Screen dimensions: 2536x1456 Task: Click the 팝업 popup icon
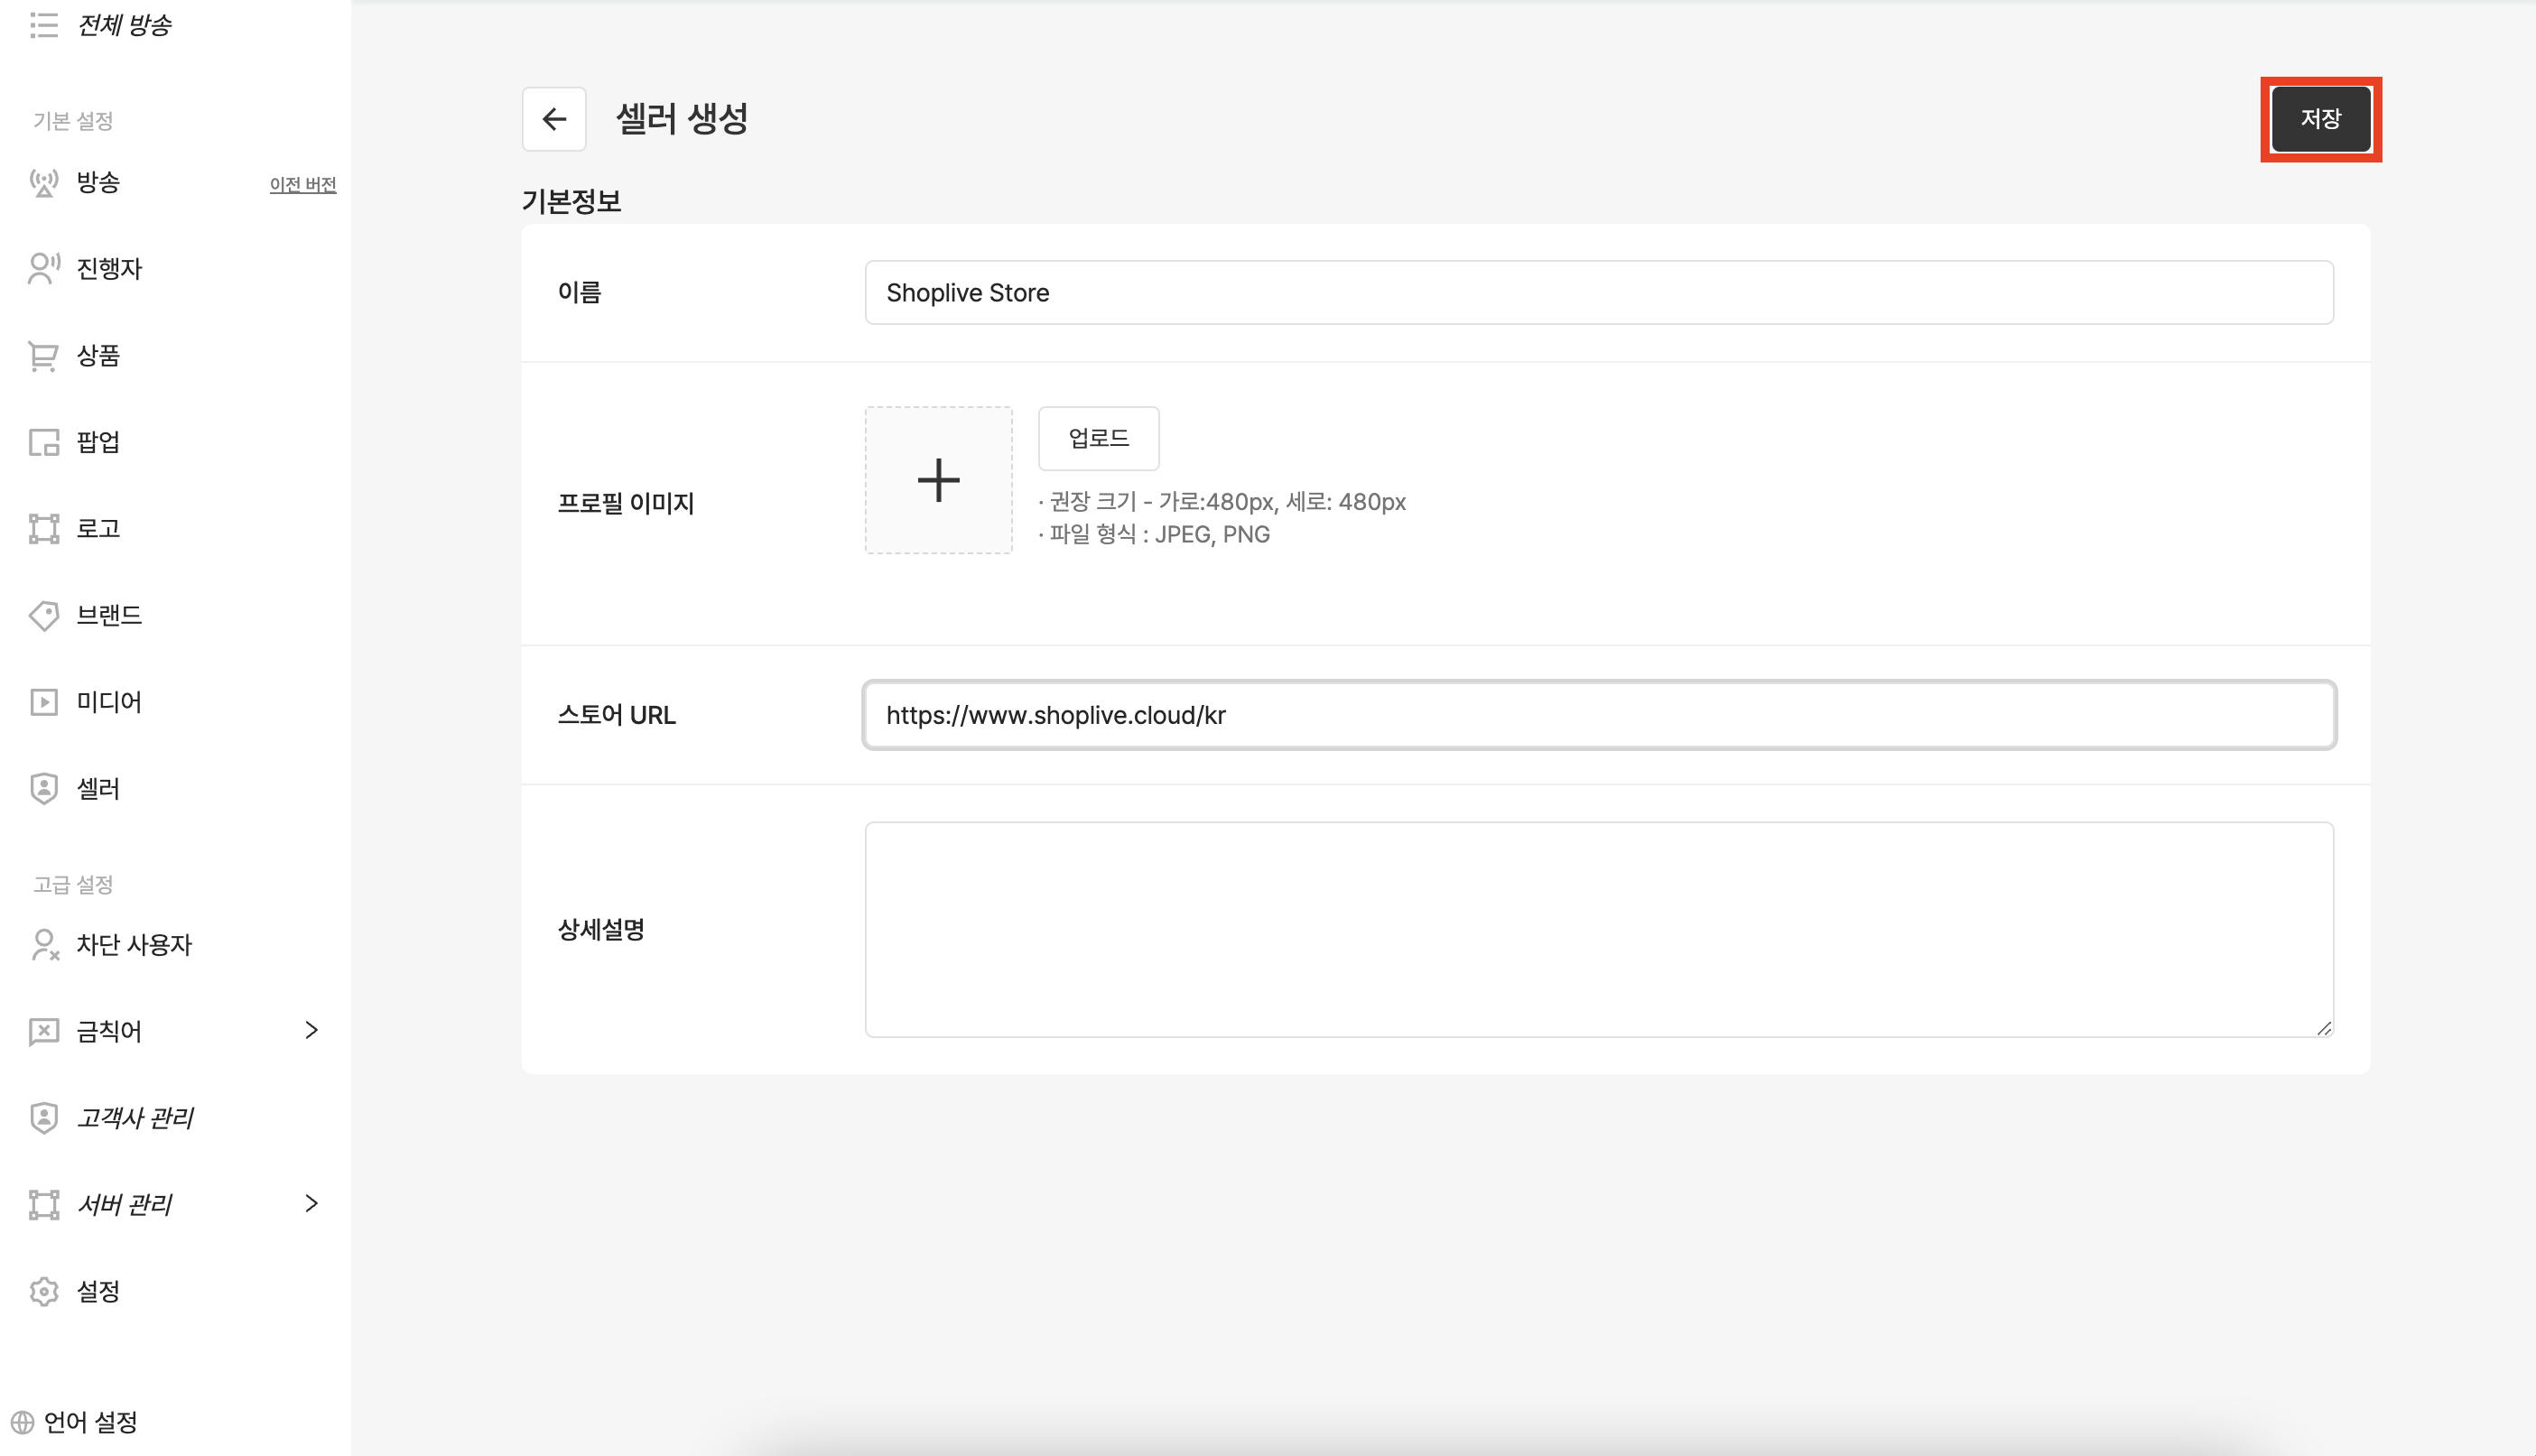[43, 442]
